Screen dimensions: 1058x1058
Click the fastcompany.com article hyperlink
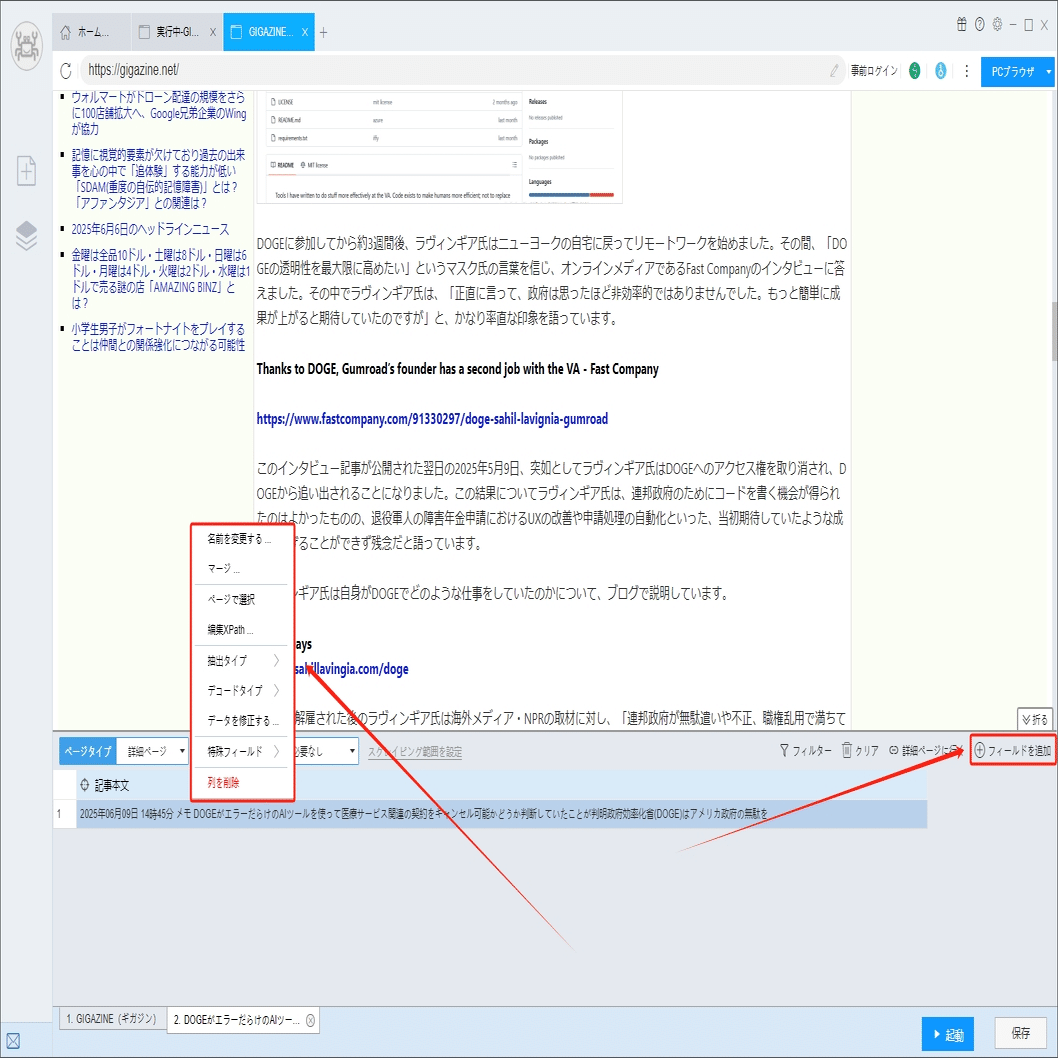click(432, 418)
